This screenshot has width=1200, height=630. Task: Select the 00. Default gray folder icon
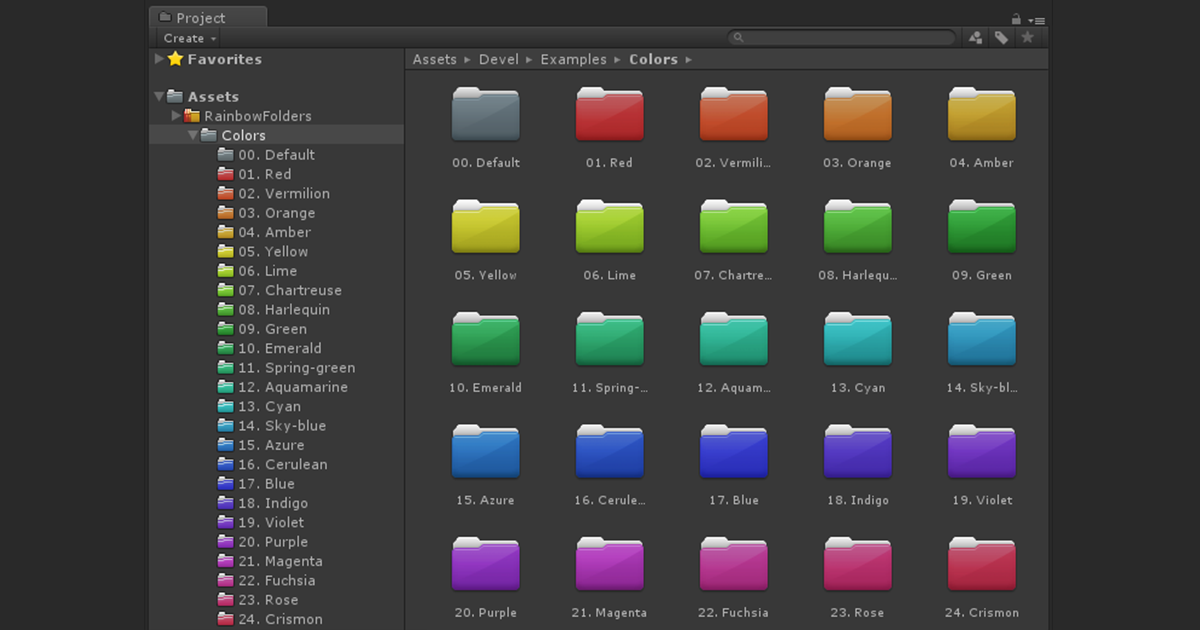click(x=486, y=113)
